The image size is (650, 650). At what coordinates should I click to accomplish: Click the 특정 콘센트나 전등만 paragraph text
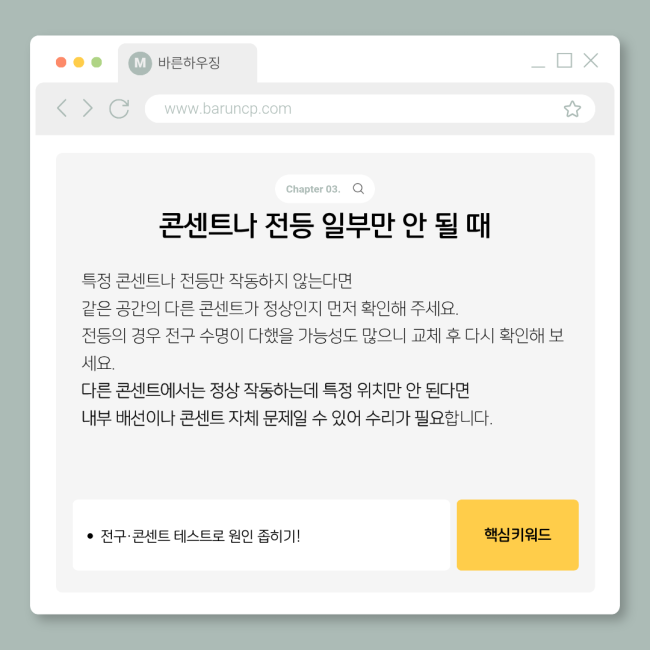coord(217,281)
